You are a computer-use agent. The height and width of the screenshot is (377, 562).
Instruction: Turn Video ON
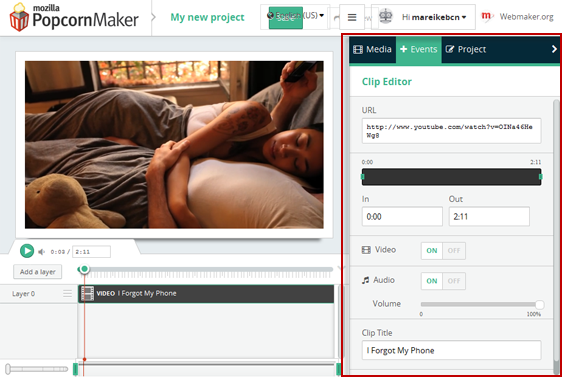coord(432,251)
